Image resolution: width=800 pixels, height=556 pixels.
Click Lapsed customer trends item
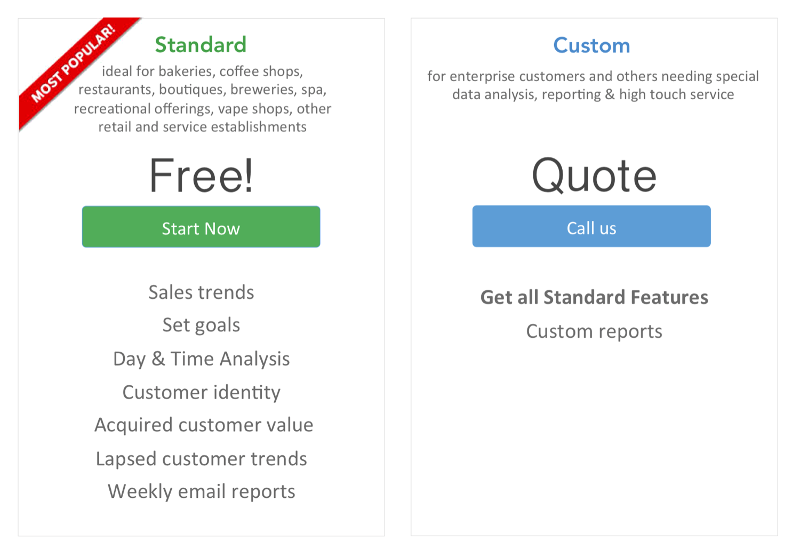pos(201,459)
